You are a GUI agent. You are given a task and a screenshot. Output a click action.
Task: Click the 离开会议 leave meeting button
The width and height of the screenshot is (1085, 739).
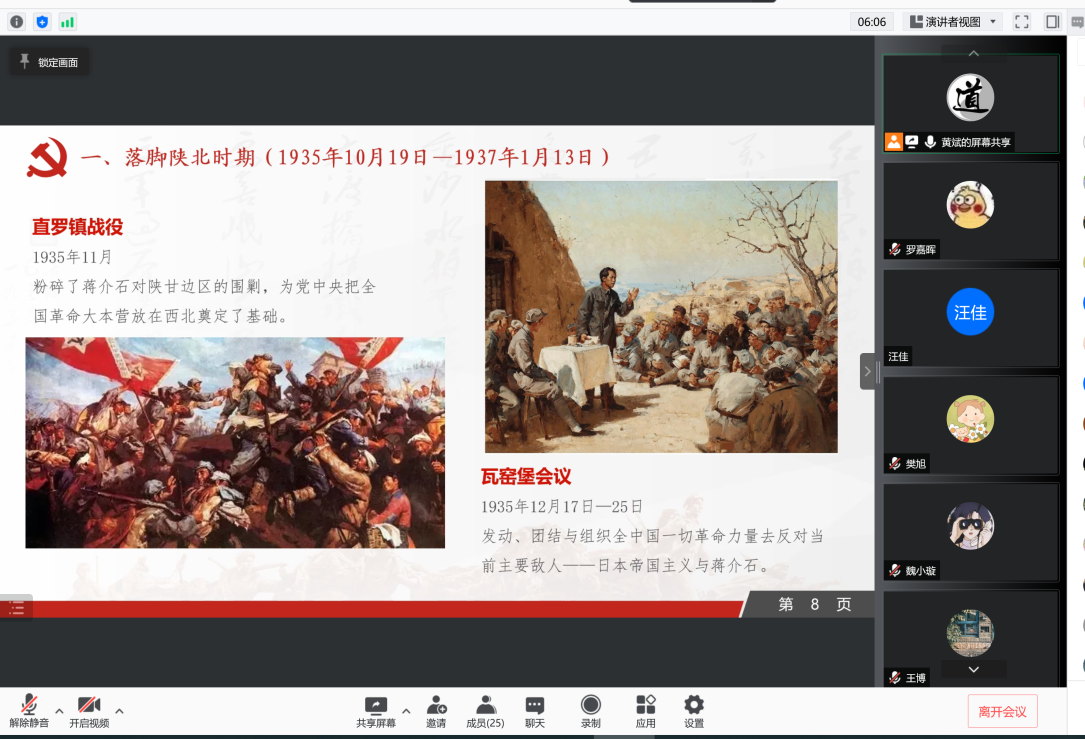tap(1002, 711)
